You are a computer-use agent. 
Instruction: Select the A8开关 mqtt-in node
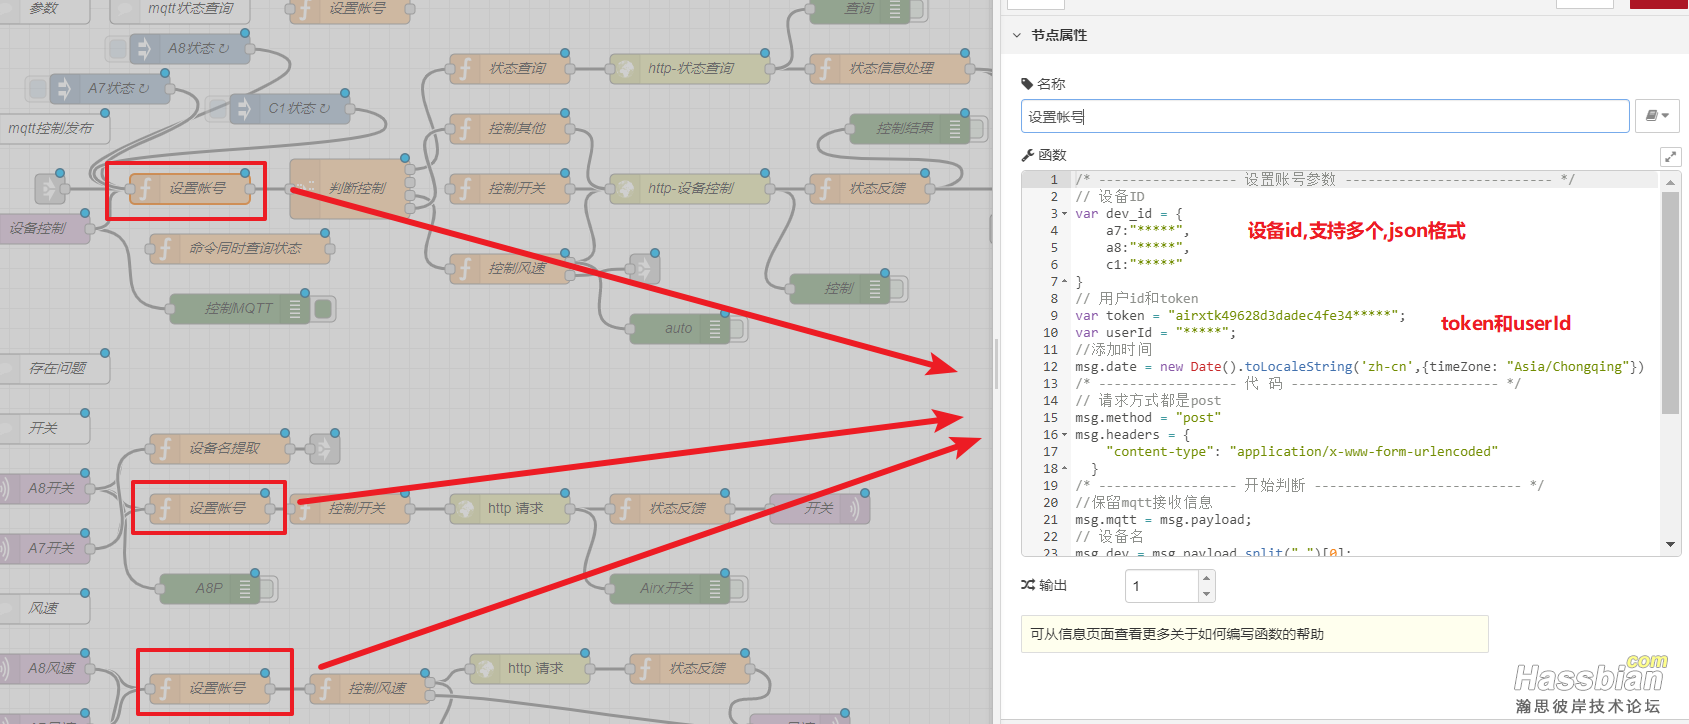point(44,489)
